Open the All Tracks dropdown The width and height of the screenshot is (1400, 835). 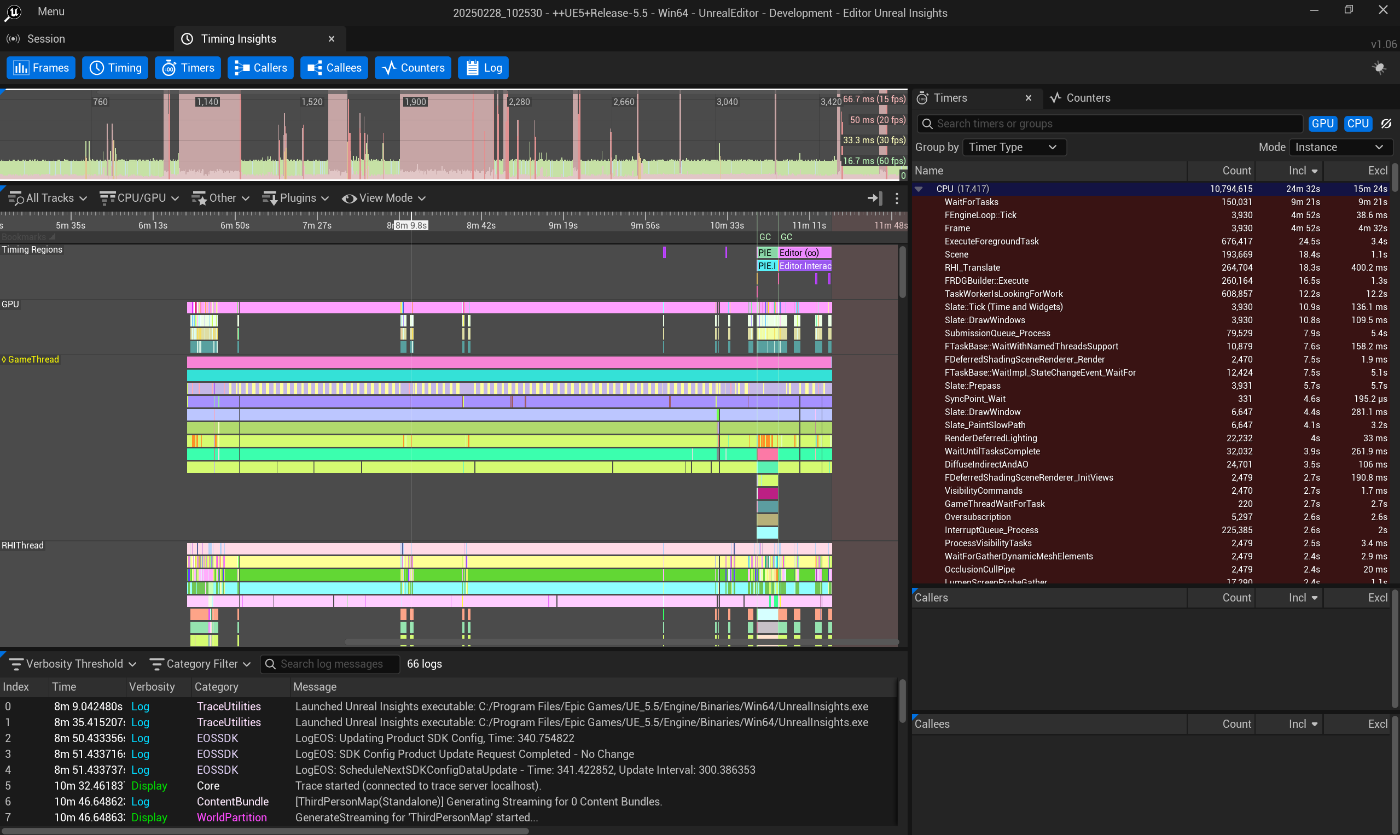(x=48, y=198)
